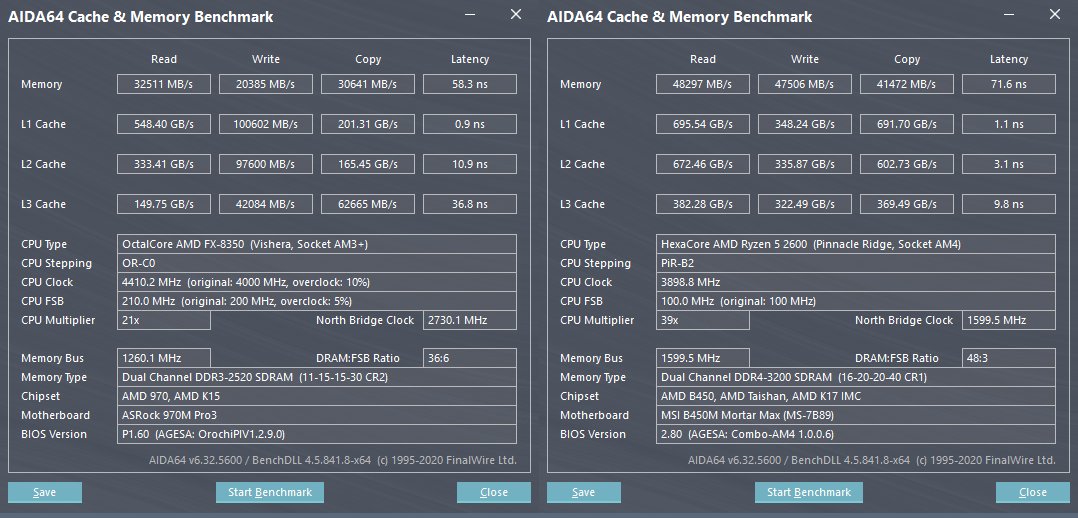Select the OctalCore AMD FX-8350 CPU Type field
The height and width of the screenshot is (518, 1078).
click(x=317, y=244)
